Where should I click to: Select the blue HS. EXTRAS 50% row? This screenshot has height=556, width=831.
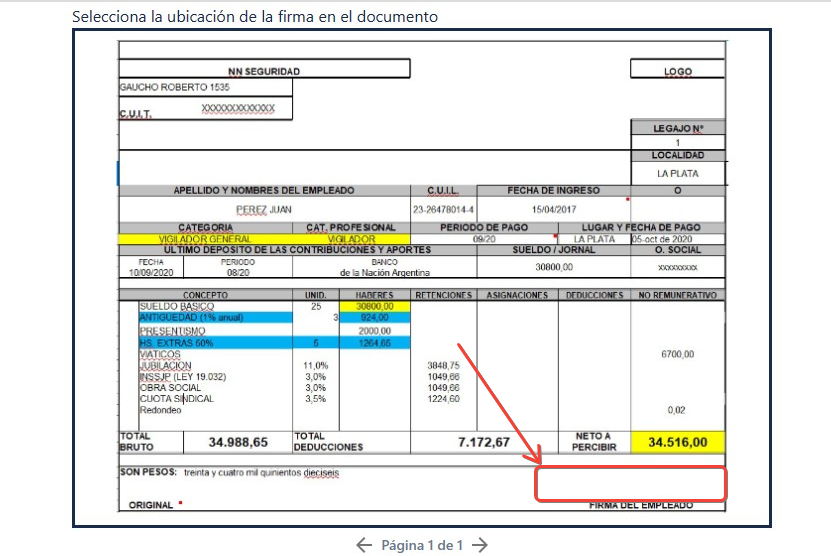215,343
